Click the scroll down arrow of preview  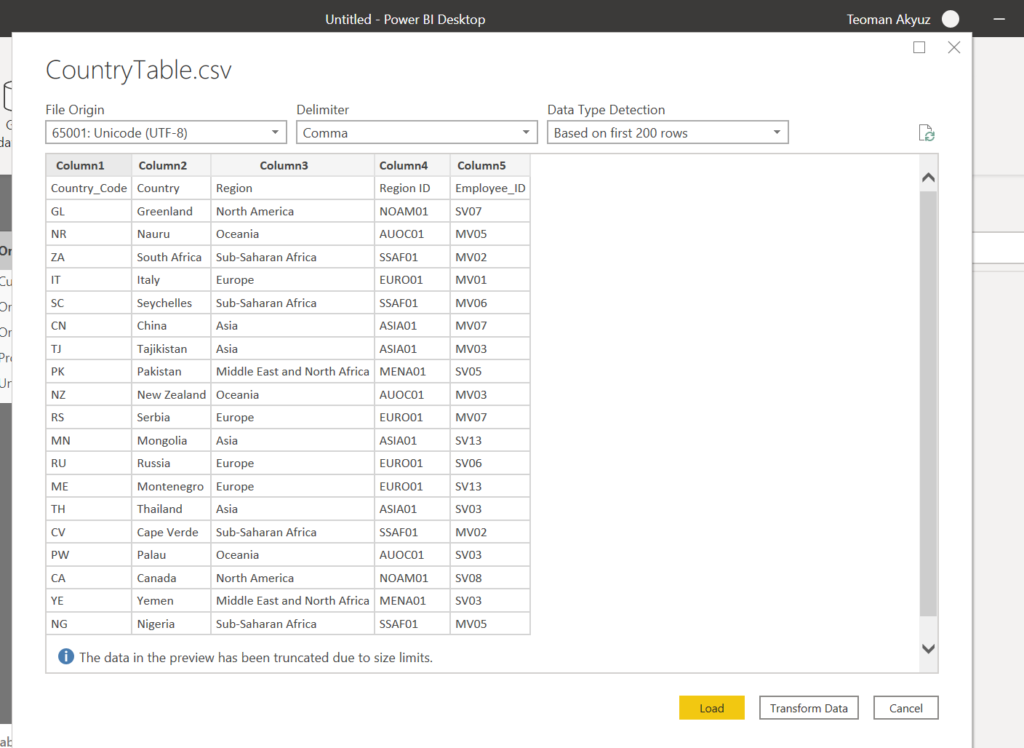[x=927, y=649]
